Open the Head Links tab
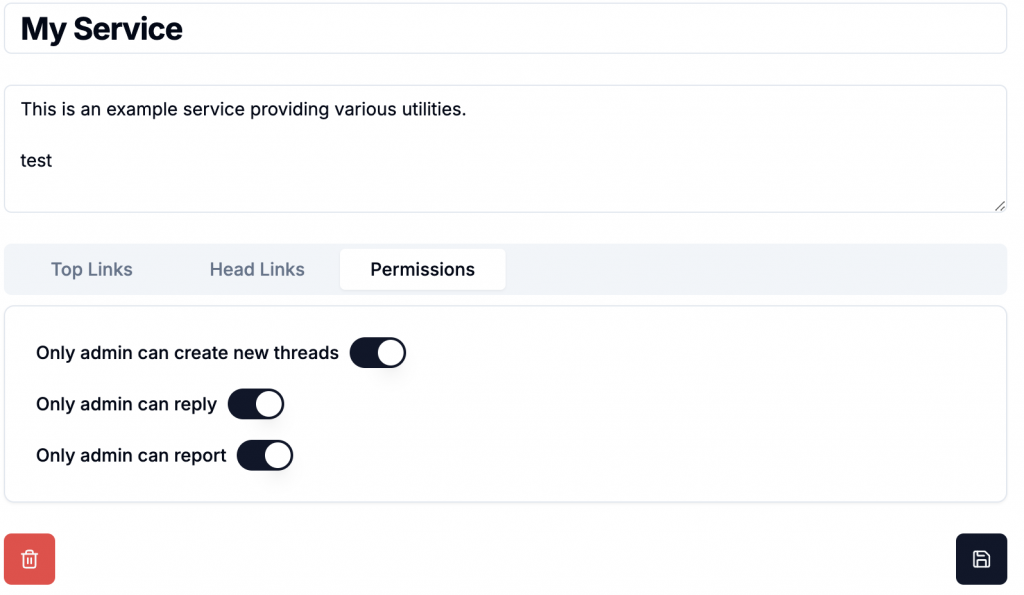1024x595 pixels. (x=257, y=269)
